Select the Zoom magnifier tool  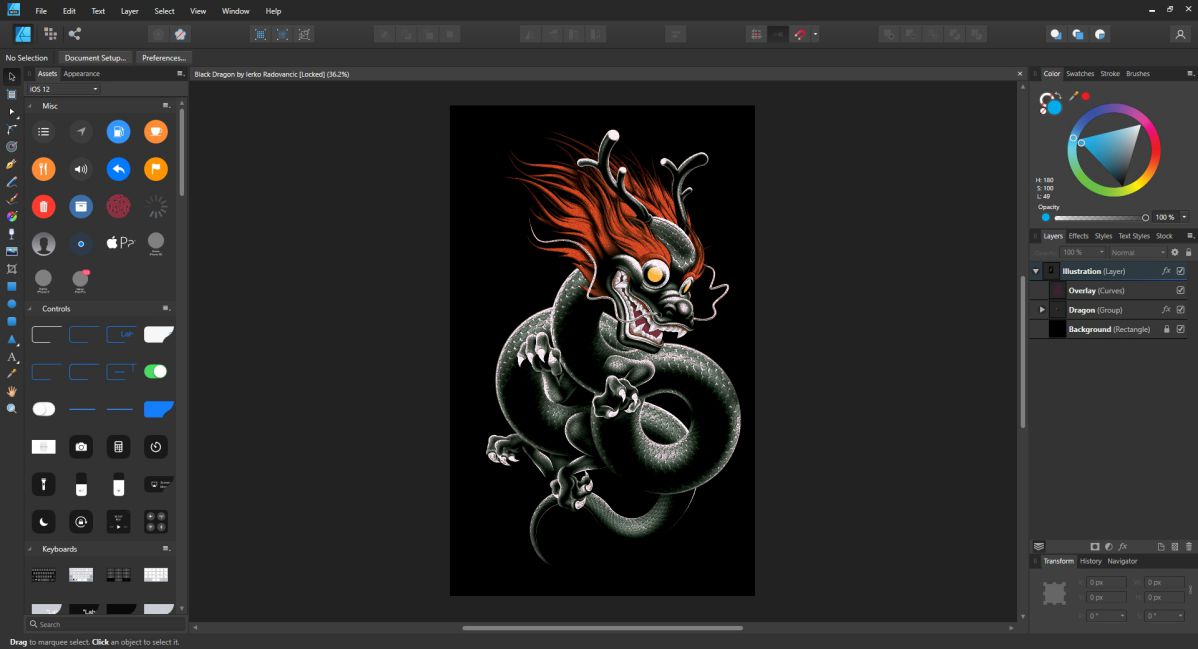(11, 409)
